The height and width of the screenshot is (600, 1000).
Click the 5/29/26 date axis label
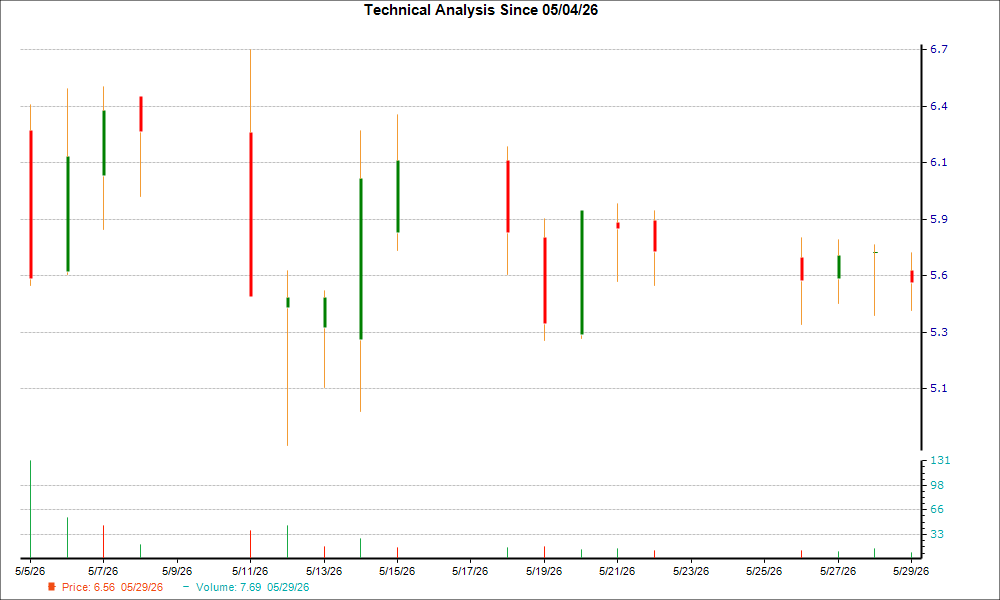click(911, 571)
